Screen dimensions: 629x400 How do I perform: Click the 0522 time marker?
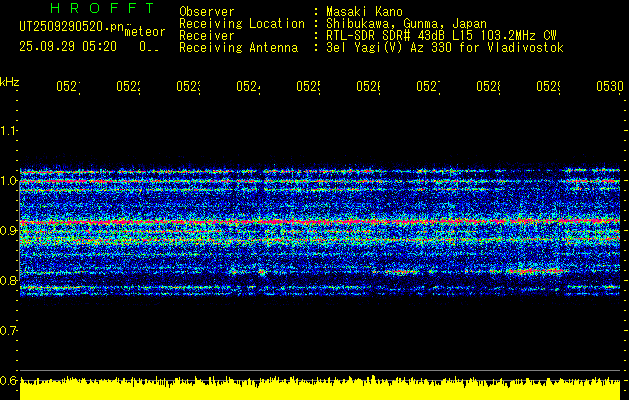128,86
